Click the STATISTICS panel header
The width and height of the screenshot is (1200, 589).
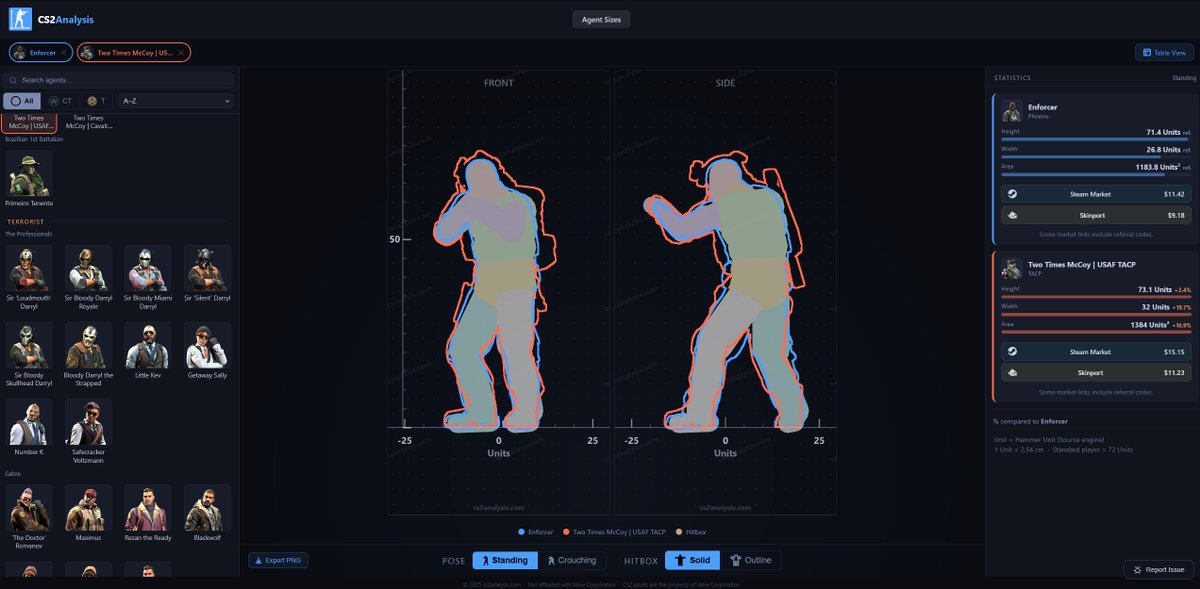click(1012, 77)
